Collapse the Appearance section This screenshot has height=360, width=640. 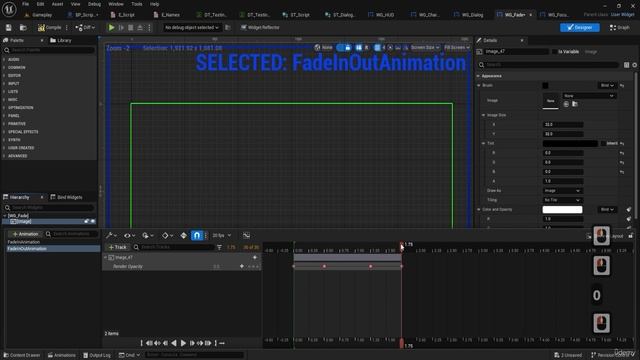point(478,76)
